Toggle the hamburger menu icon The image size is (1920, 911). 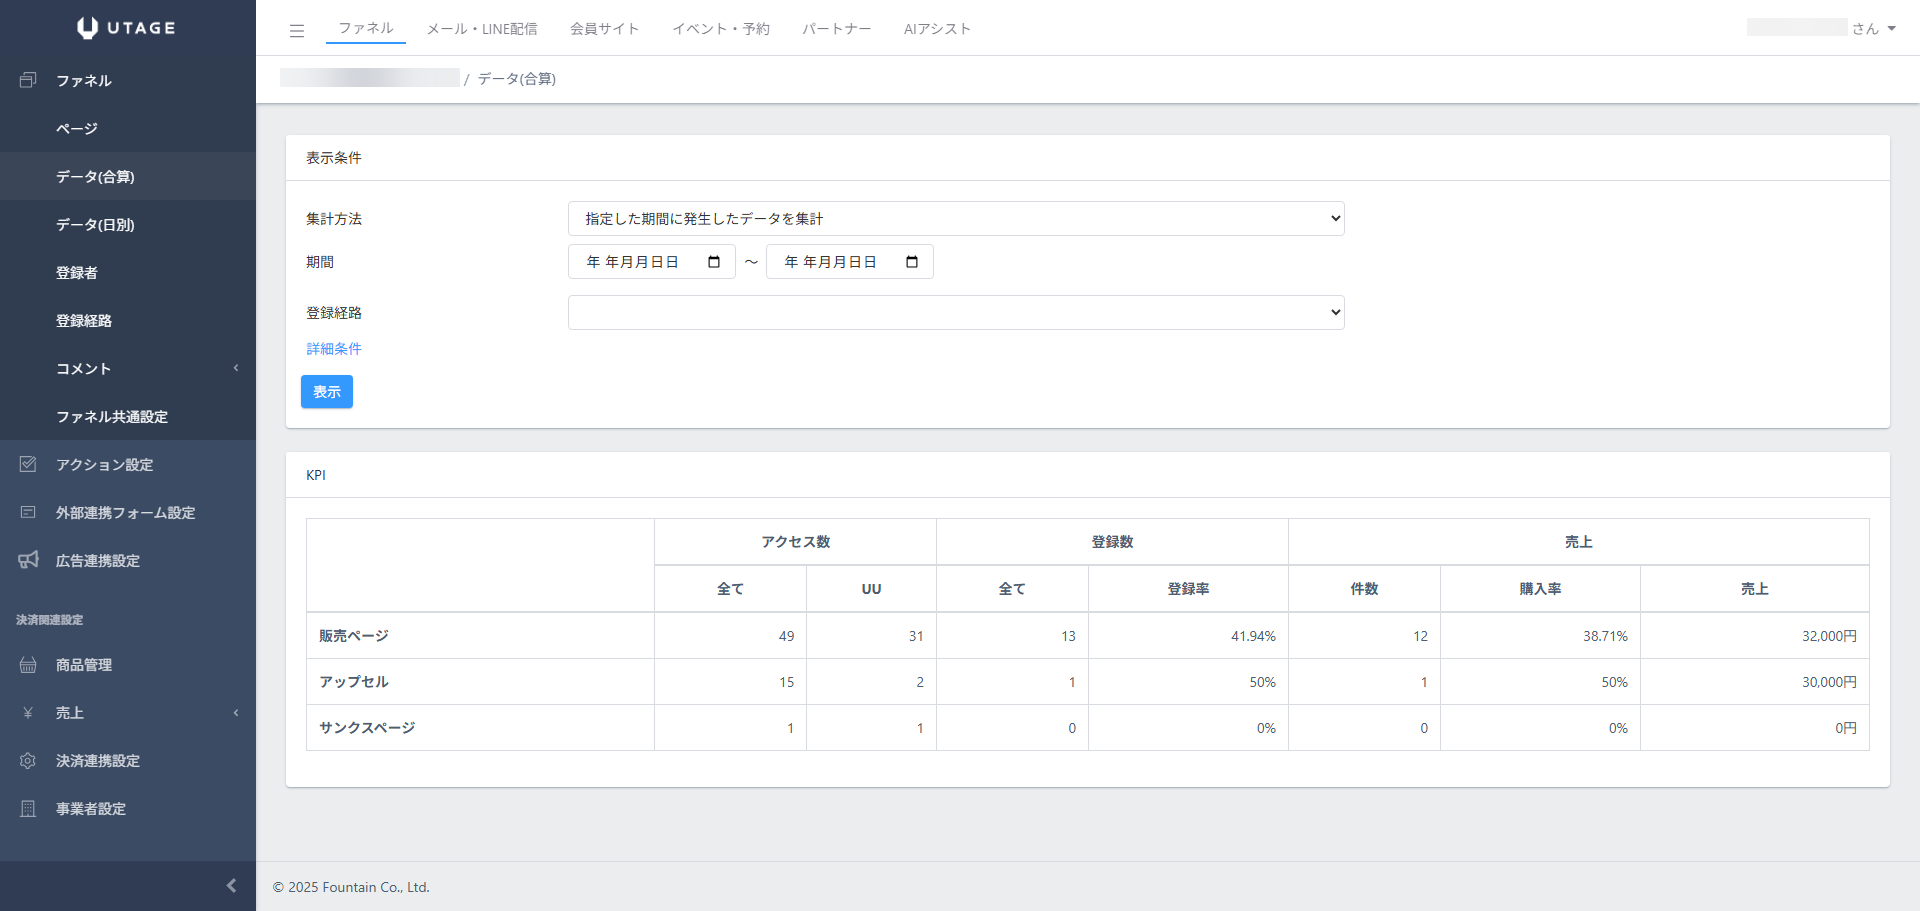[x=297, y=31]
